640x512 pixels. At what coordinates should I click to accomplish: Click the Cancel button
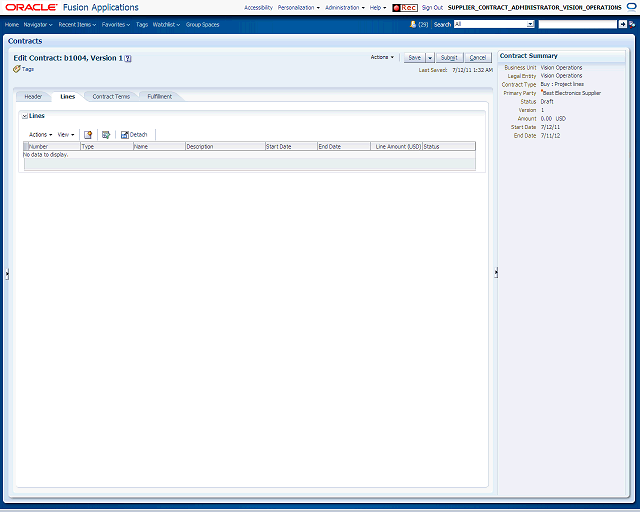click(478, 58)
